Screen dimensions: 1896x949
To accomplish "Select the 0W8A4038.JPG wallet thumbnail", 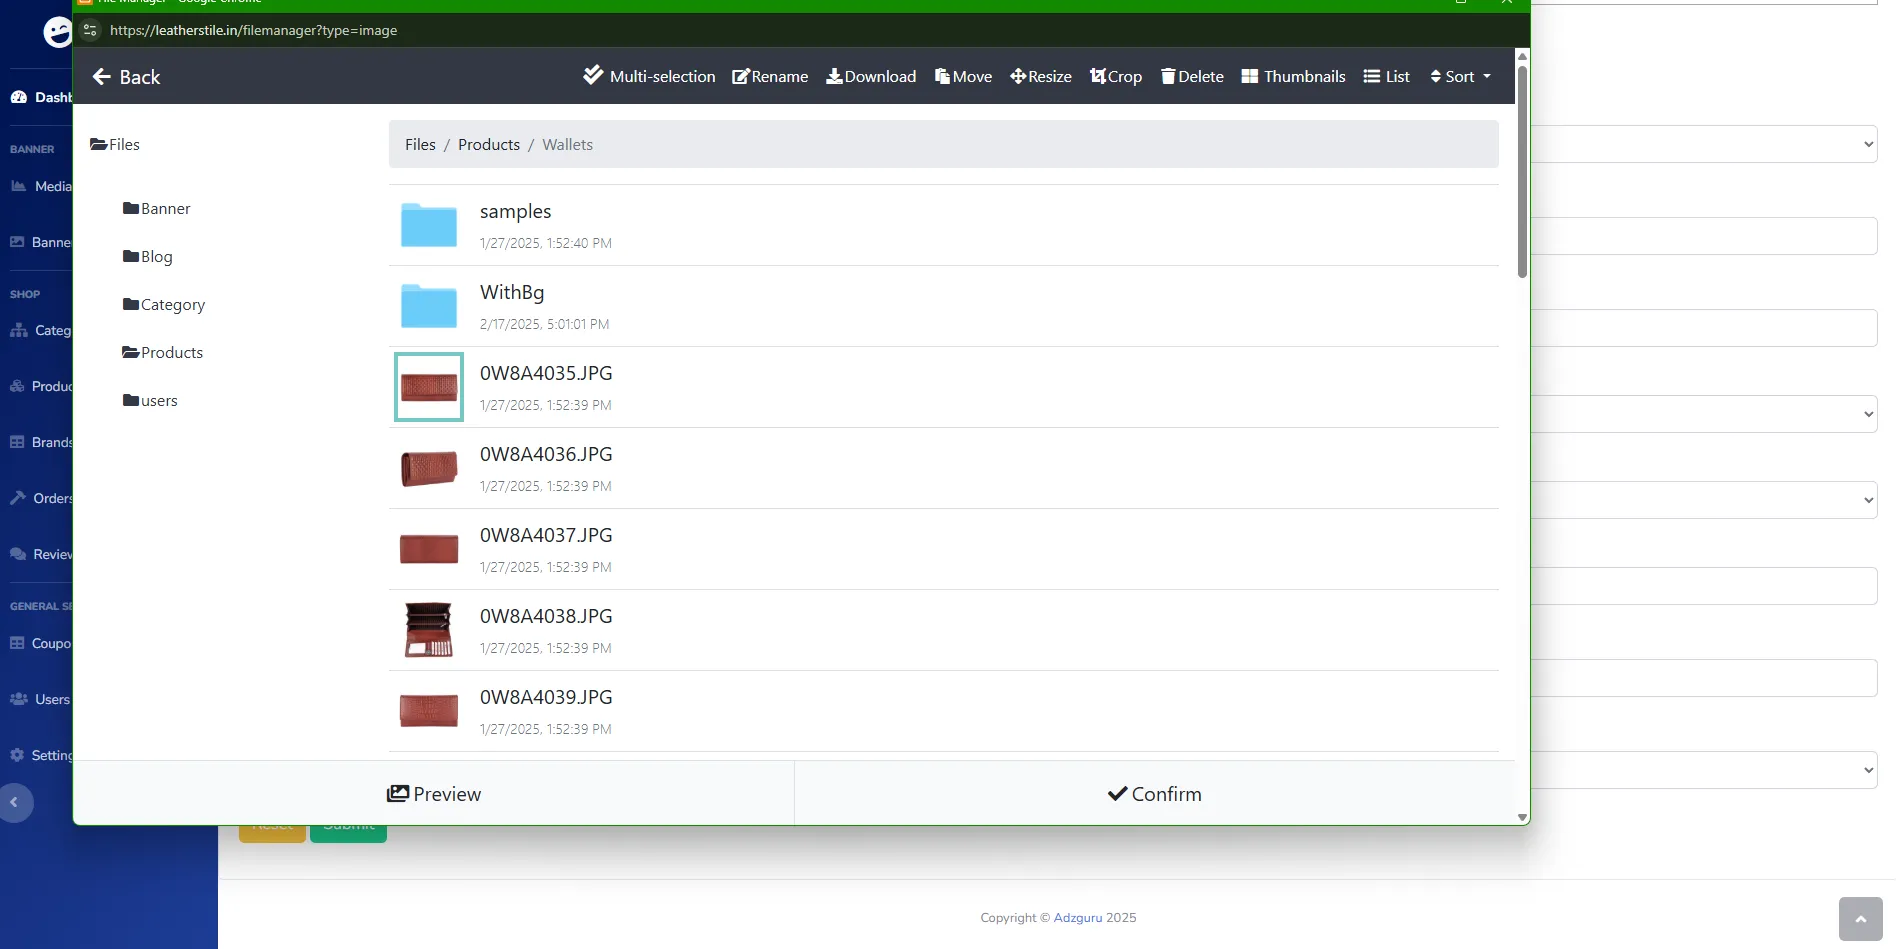I will (428, 629).
